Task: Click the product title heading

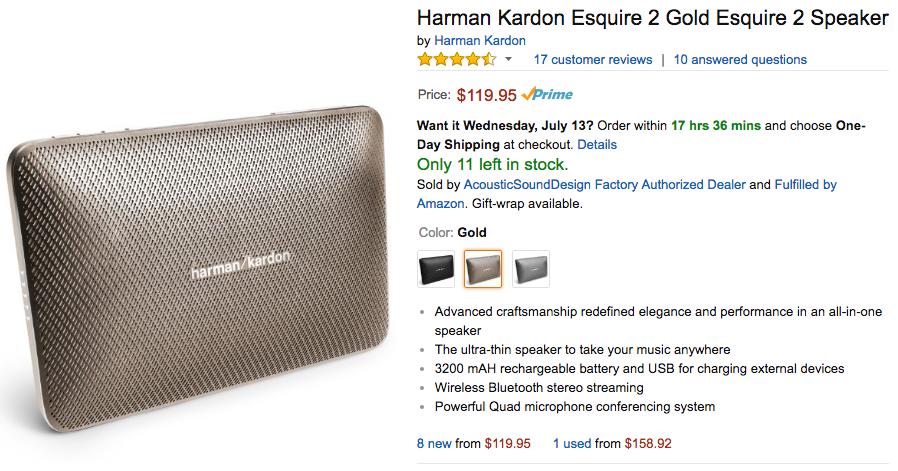Action: point(652,18)
